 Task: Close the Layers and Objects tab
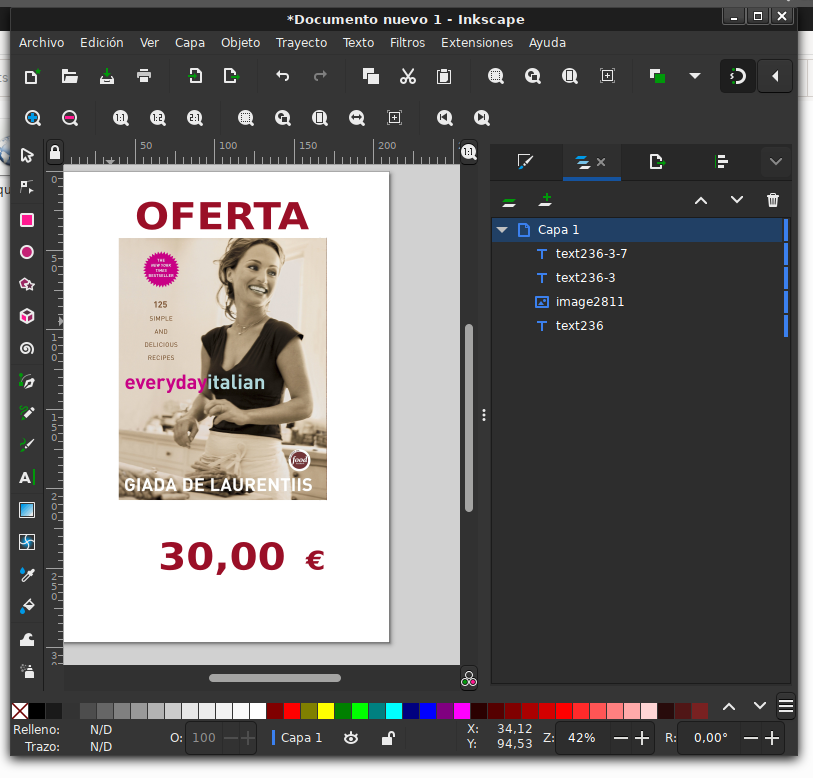(x=601, y=162)
